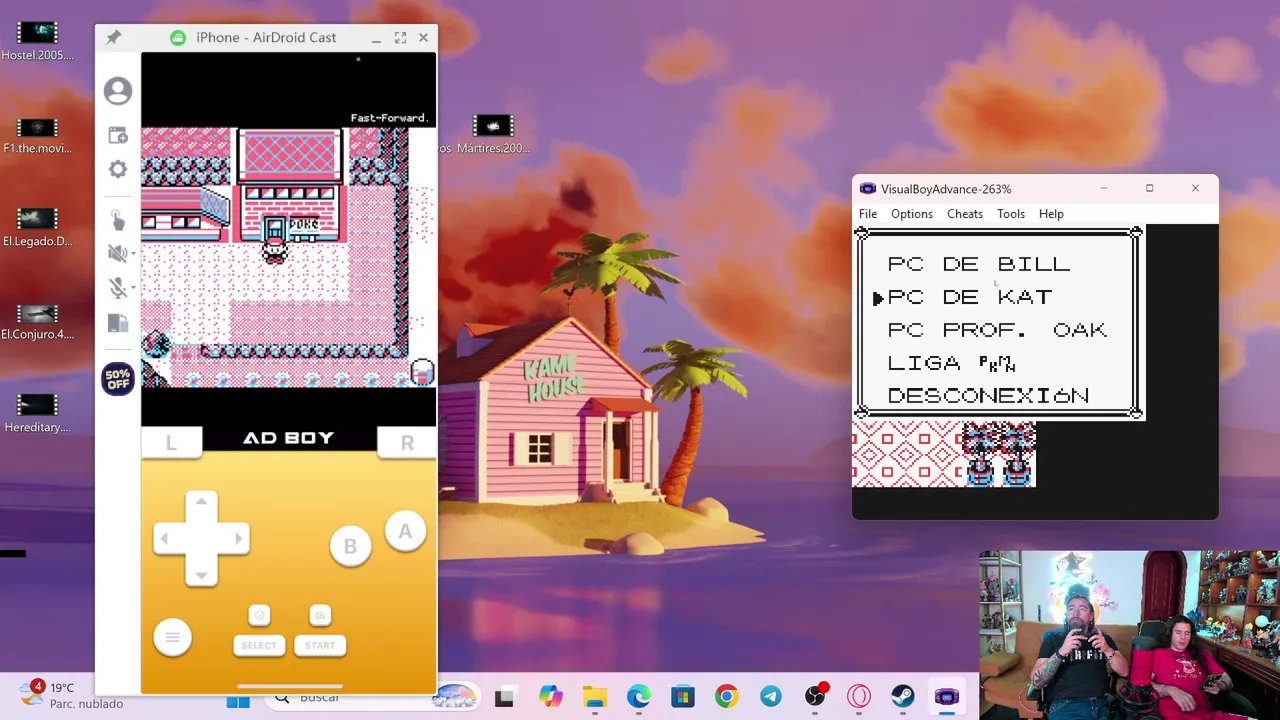
Task: Open the Martires.200 video file on desktop
Action: (x=492, y=135)
